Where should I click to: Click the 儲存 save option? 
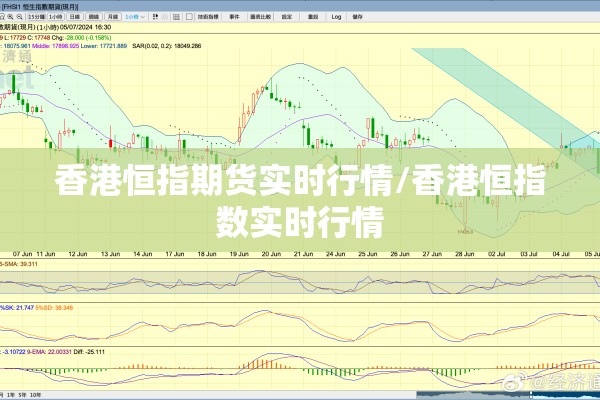tap(357, 17)
